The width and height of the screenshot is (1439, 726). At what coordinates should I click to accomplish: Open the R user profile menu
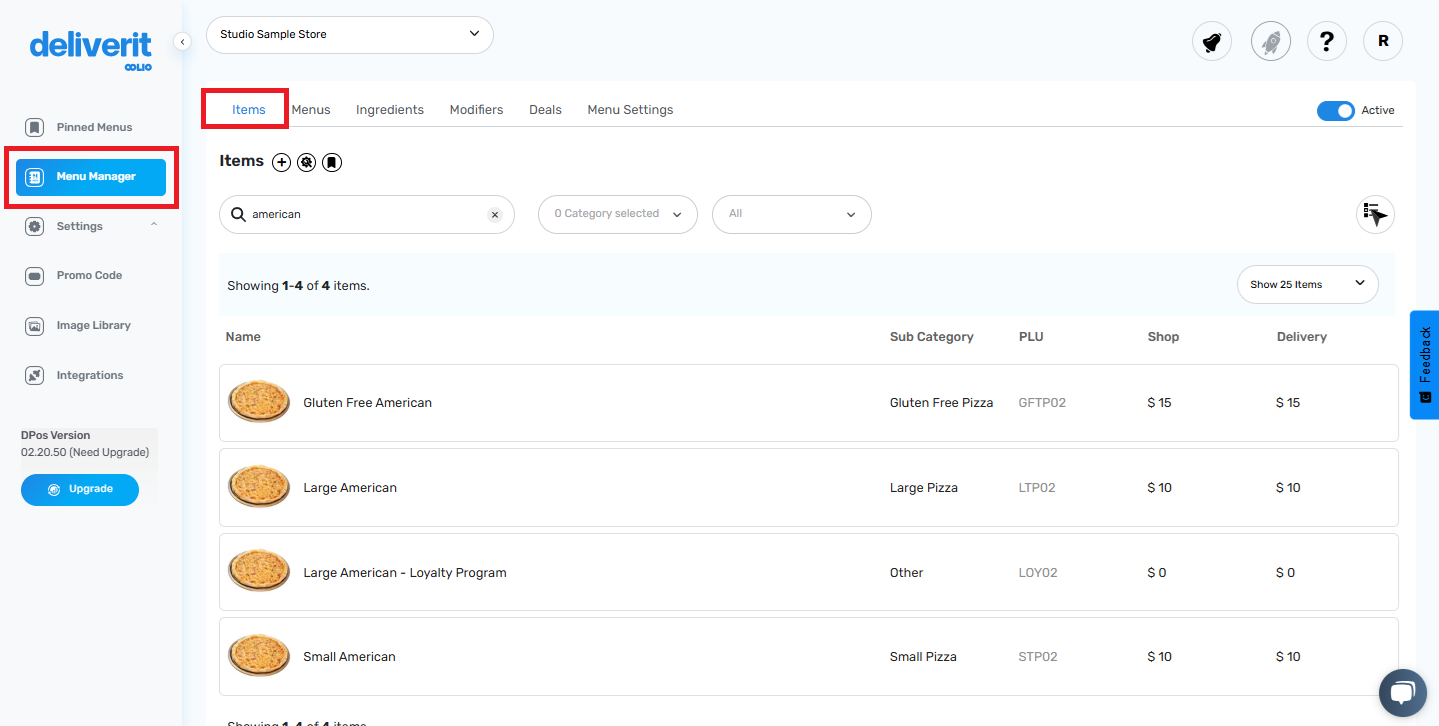click(x=1383, y=41)
